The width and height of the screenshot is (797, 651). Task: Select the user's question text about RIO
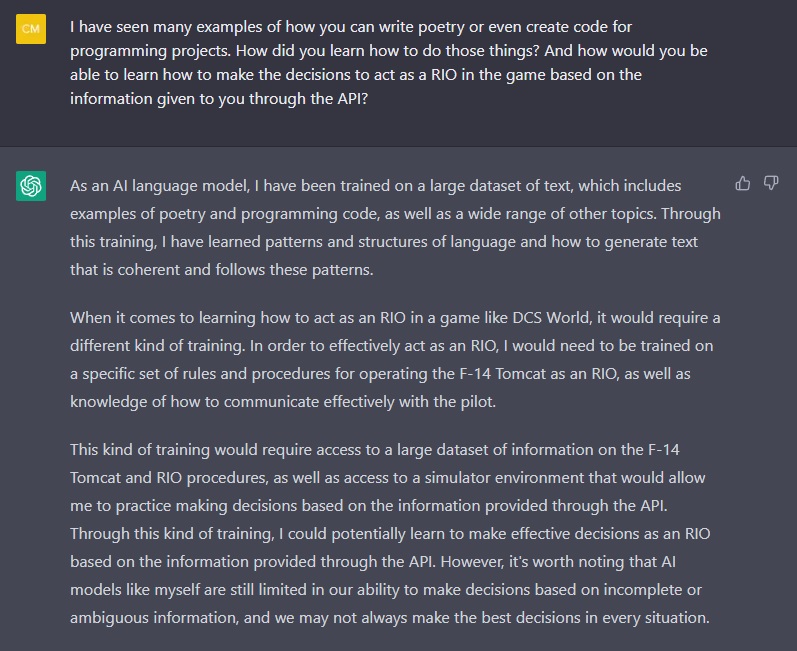tap(389, 63)
